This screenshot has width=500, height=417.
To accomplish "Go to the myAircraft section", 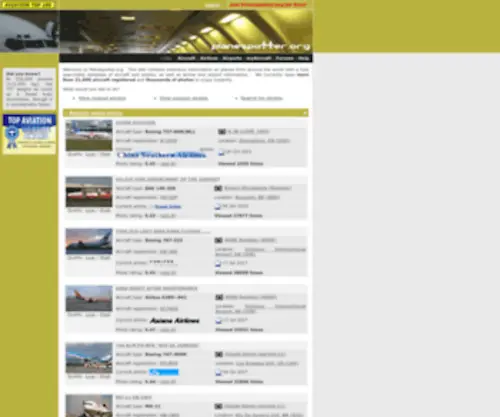I will (259, 58).
